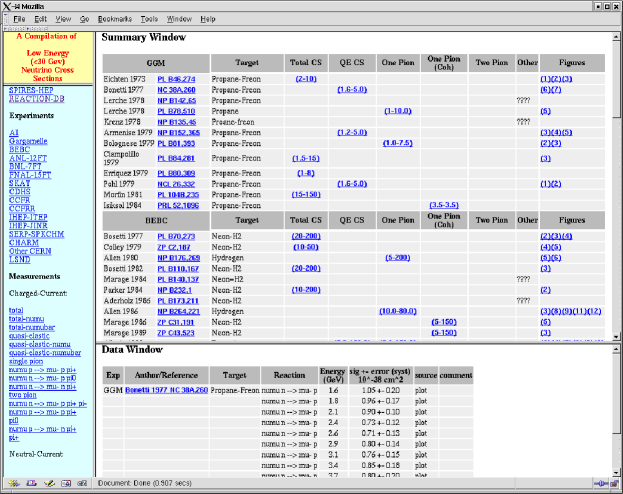Open the PRL 52,1096 reference link
The image size is (623, 494).
(178, 205)
